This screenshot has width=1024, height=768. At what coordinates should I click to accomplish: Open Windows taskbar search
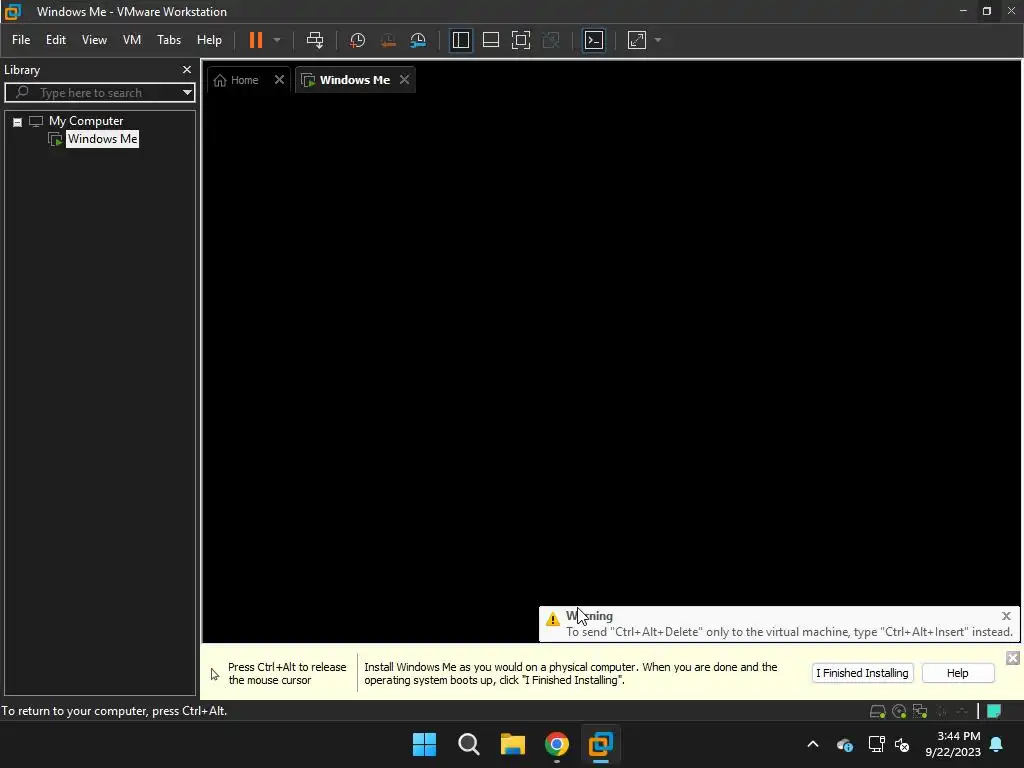[x=469, y=744]
